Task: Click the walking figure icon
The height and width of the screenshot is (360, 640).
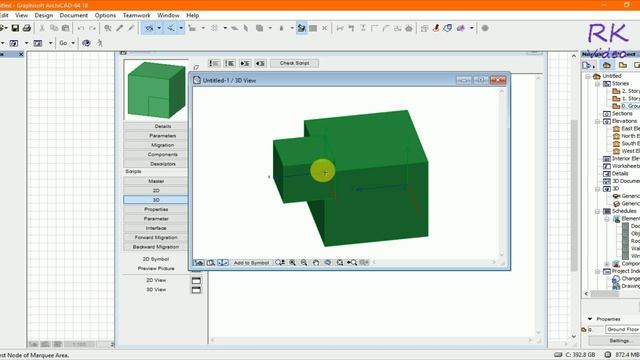Action: (100, 43)
